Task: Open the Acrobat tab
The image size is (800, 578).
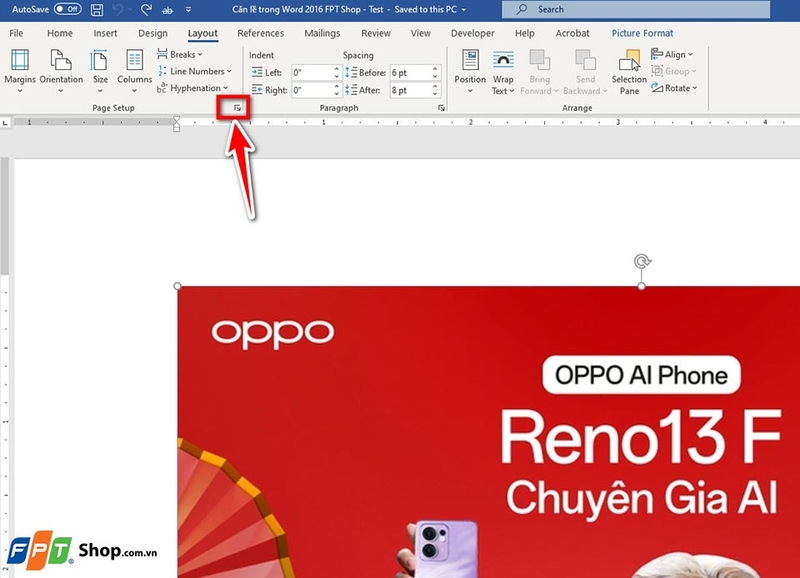Action: pos(572,33)
